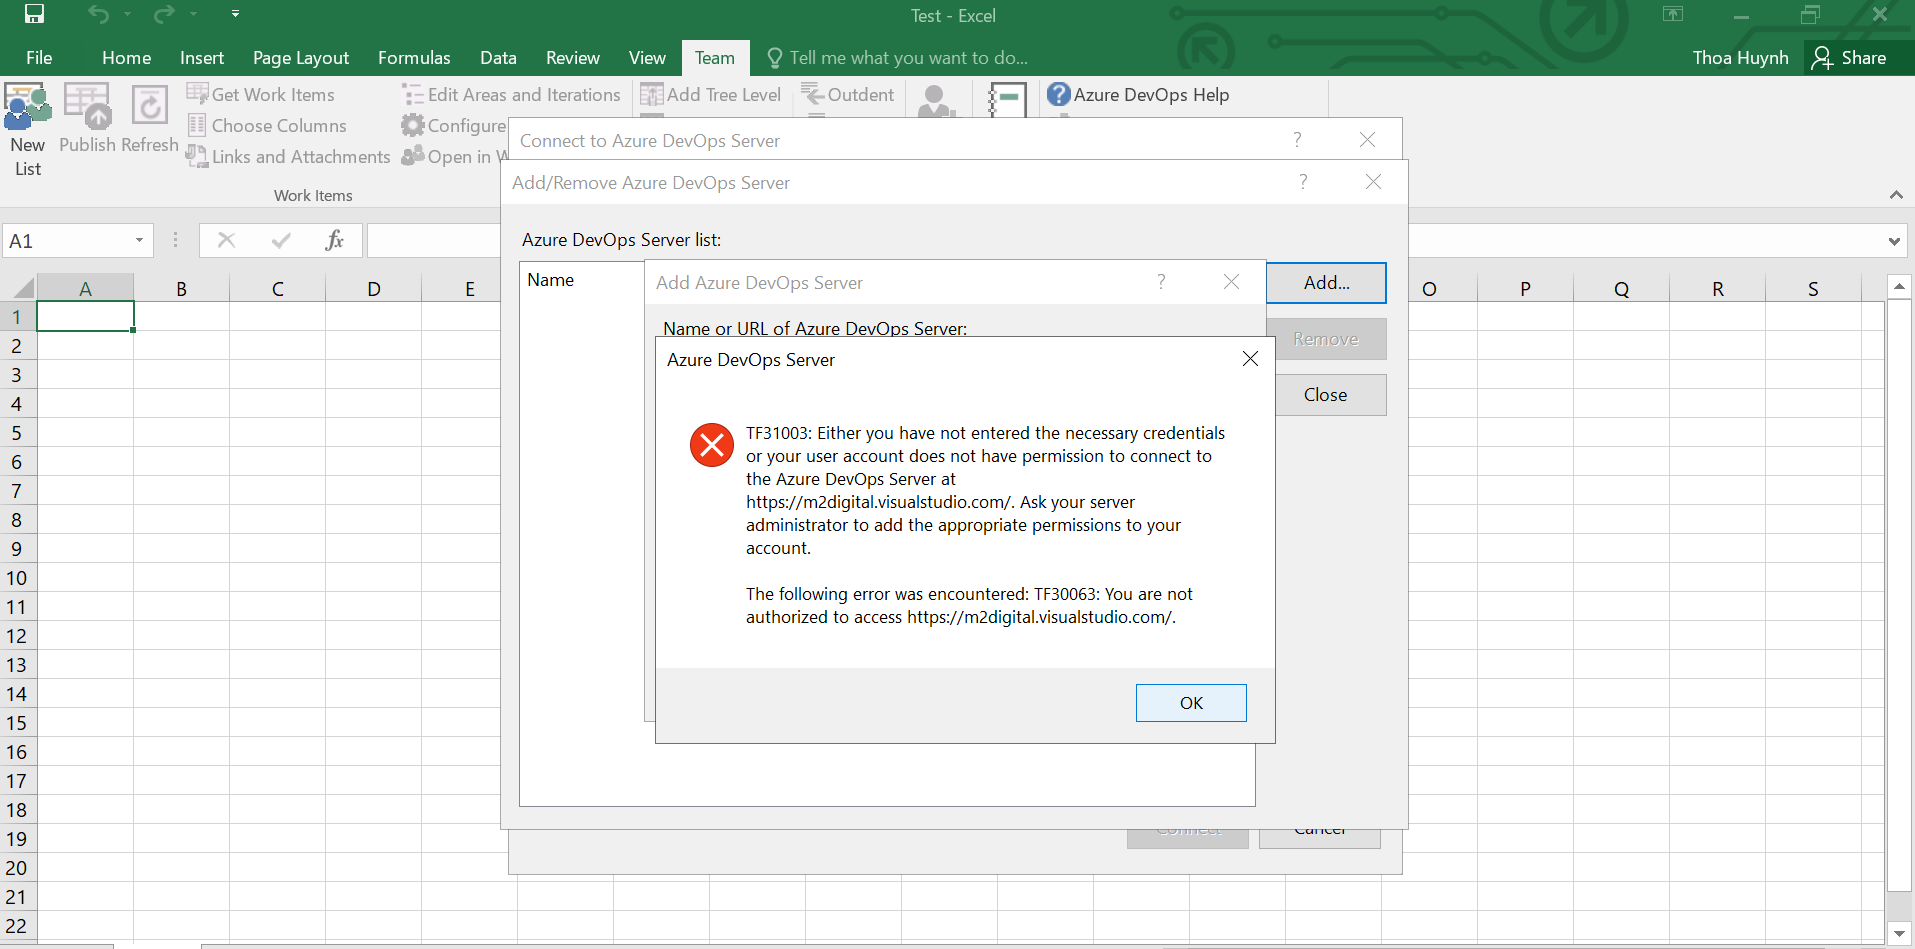Image resolution: width=1915 pixels, height=949 pixels.
Task: Close the Add/Remove Azure DevOps Server dialog
Action: 1373,181
